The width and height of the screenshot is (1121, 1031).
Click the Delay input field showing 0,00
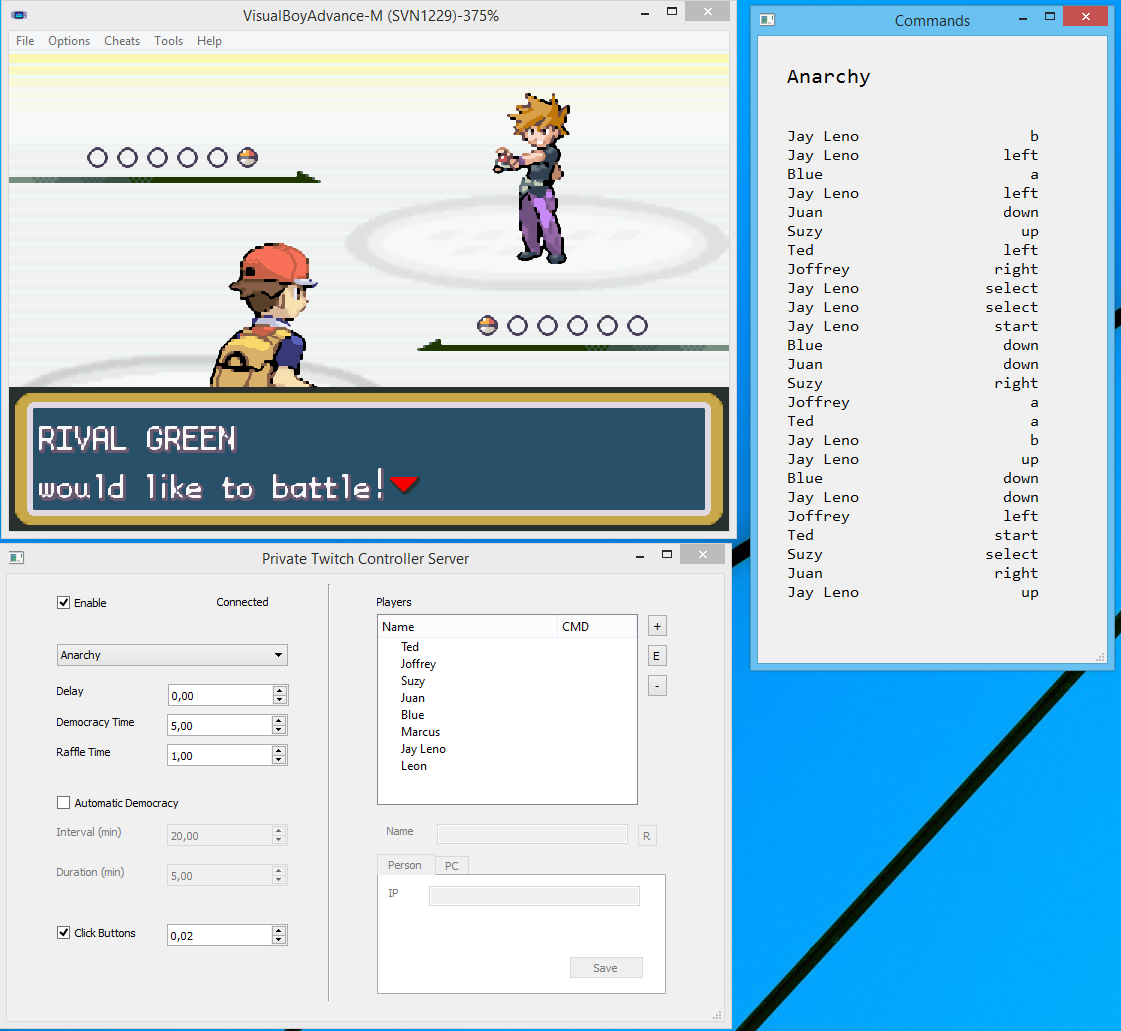tap(219, 696)
